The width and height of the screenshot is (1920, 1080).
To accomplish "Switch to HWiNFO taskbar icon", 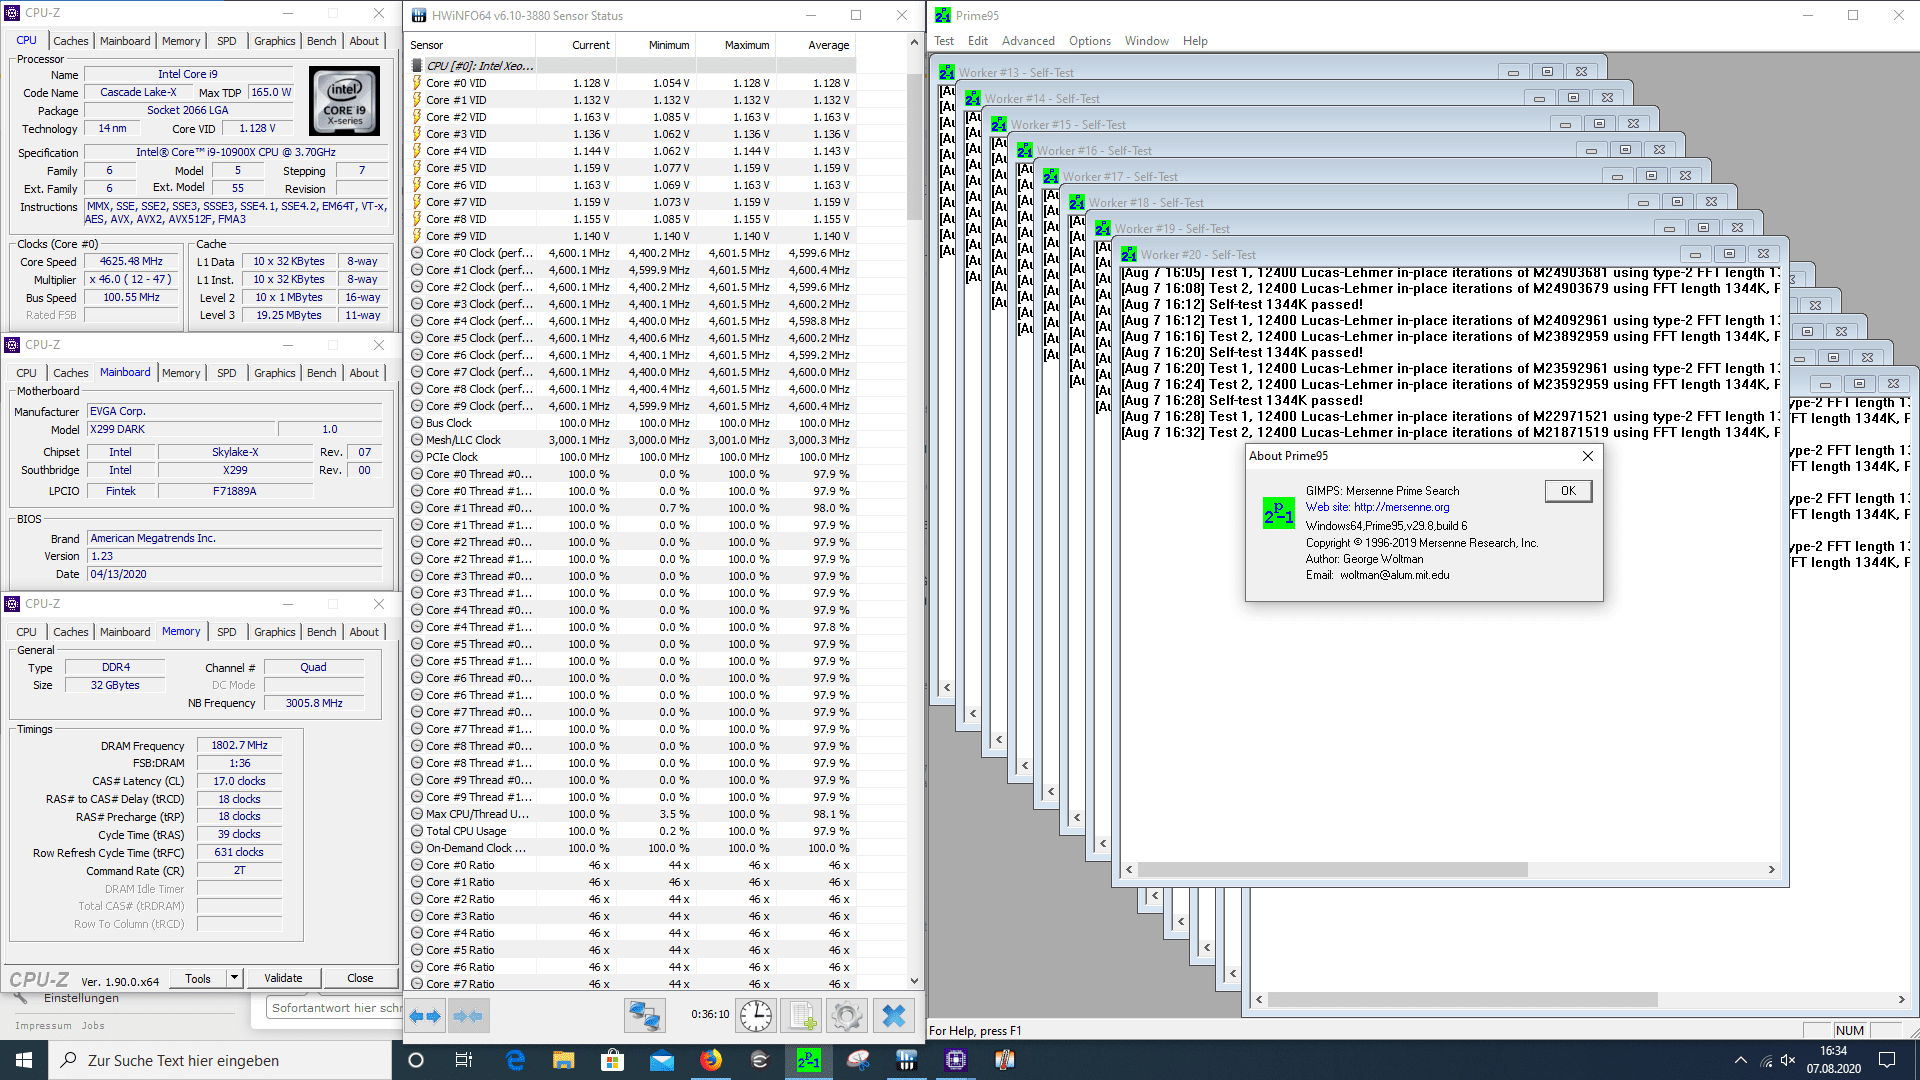I will pyautogui.click(x=907, y=1060).
